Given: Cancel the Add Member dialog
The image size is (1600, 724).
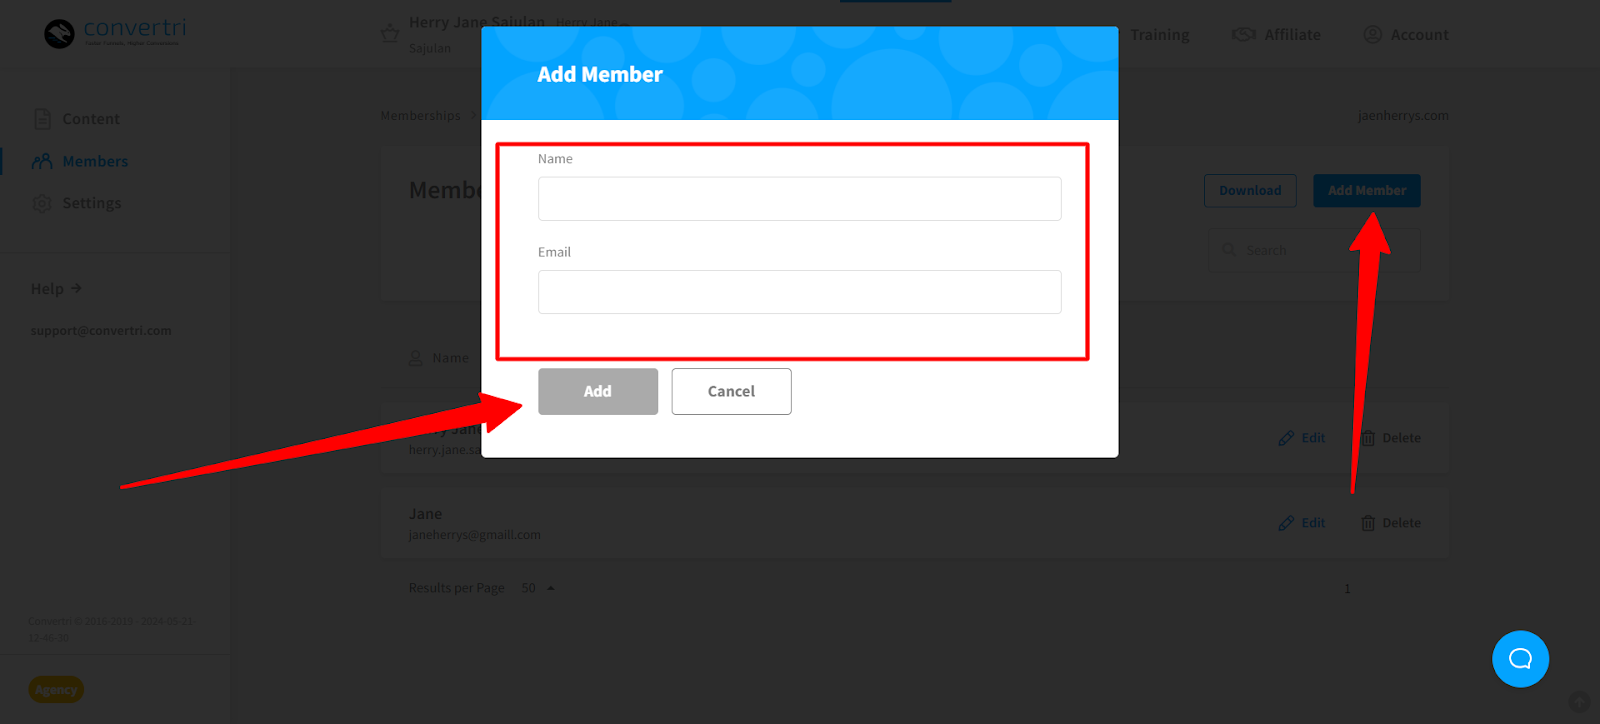Looking at the screenshot, I should click(x=731, y=391).
